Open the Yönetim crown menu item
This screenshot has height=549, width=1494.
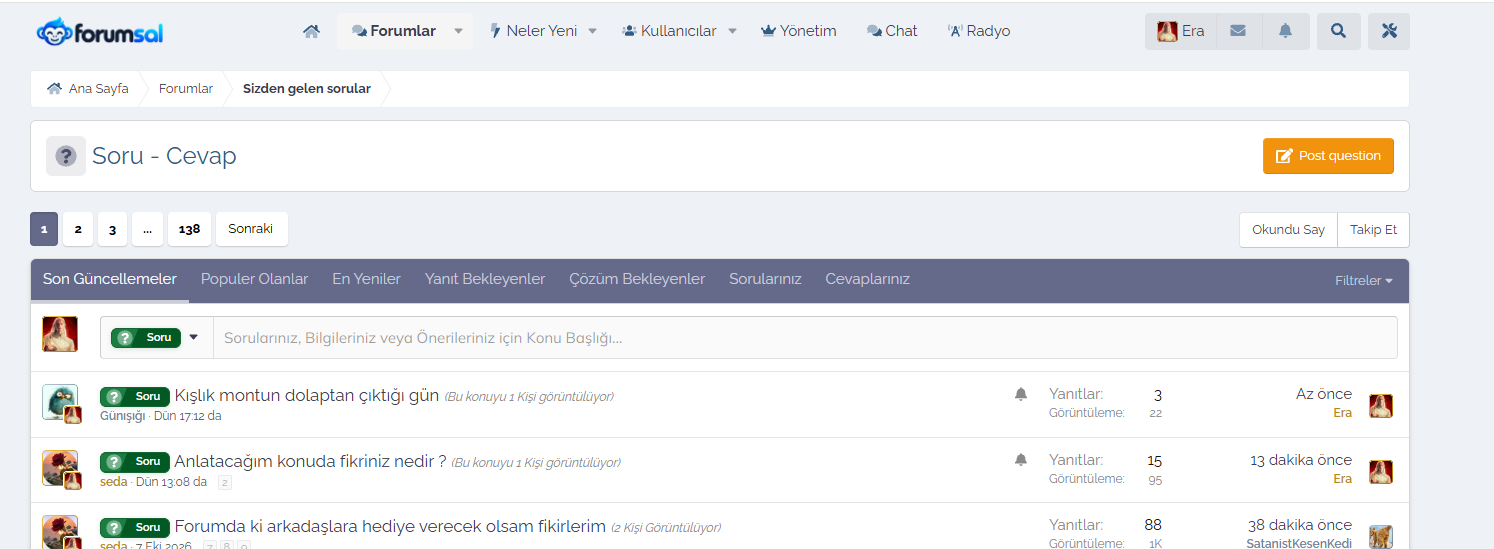(x=798, y=31)
